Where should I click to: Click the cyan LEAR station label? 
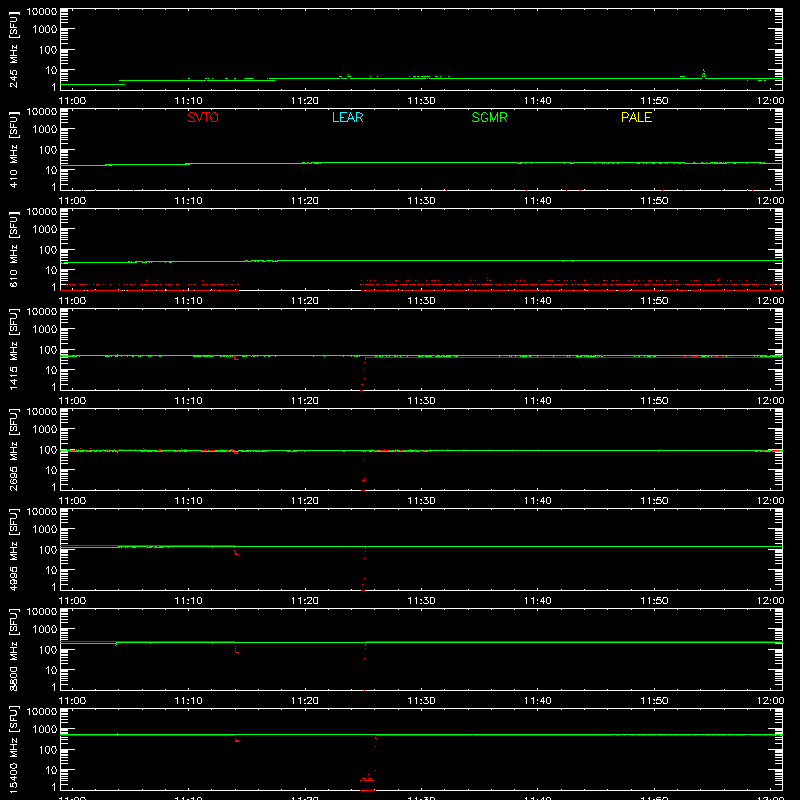(x=347, y=117)
